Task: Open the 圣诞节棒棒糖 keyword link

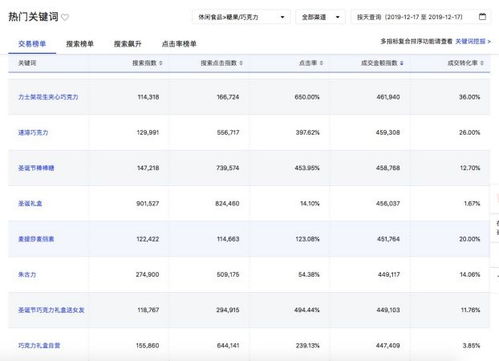Action: [x=36, y=168]
